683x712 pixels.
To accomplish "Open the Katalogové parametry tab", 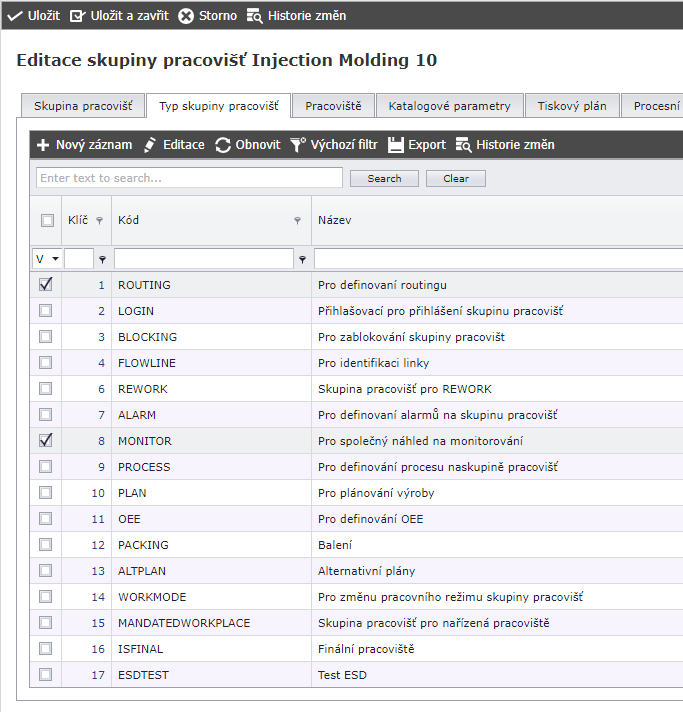I will [x=449, y=106].
